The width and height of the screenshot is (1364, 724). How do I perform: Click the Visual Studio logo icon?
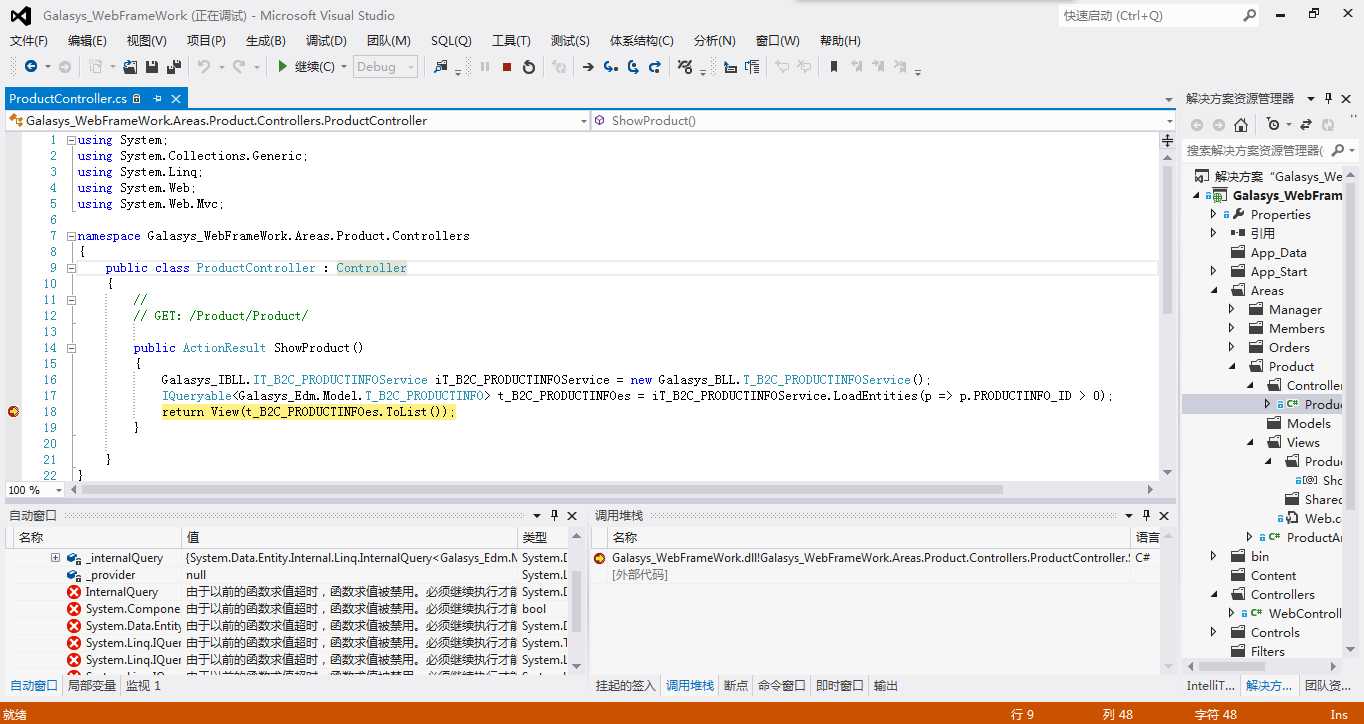point(20,15)
